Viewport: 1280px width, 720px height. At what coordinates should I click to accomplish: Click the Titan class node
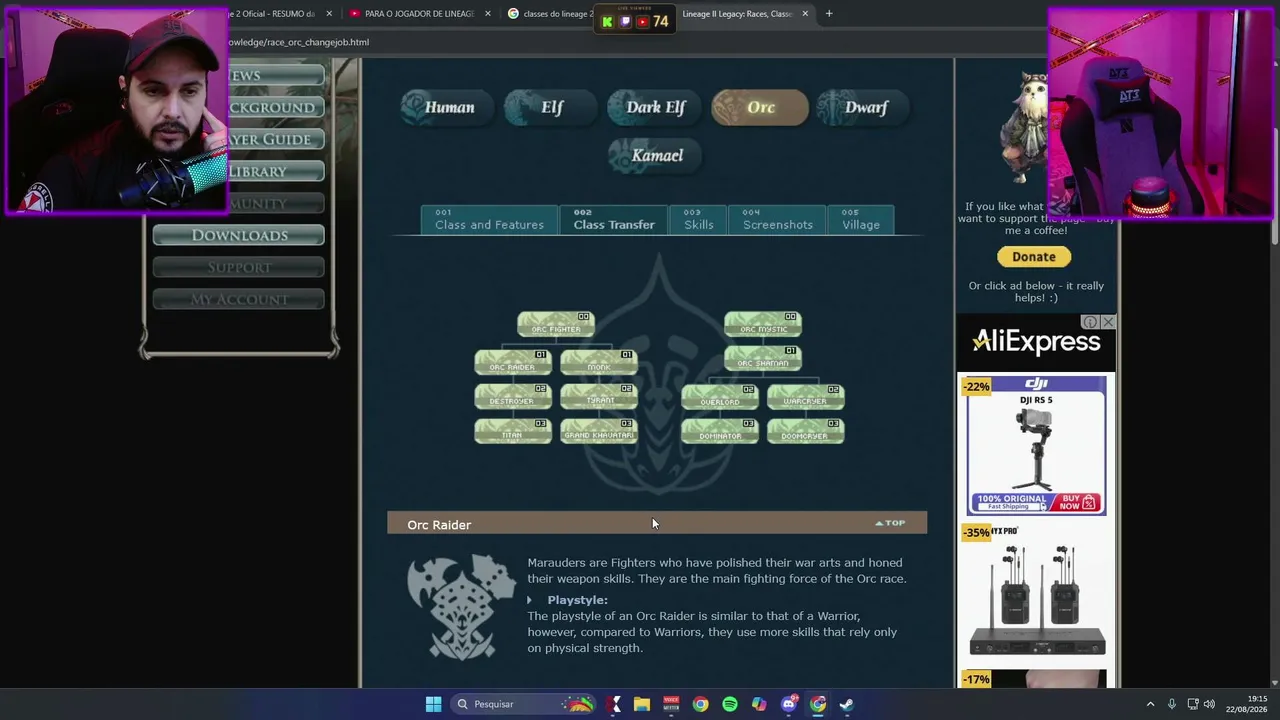click(x=513, y=430)
